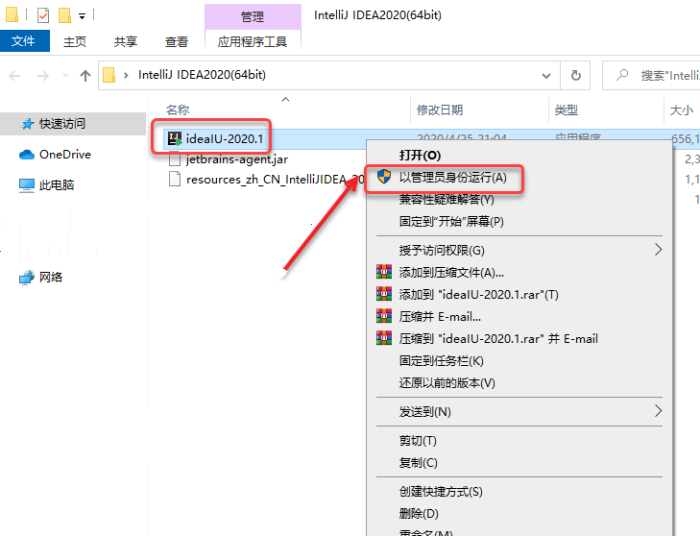
Task: Click the shield icon beside 以管理员身份运行
Action: pos(384,177)
